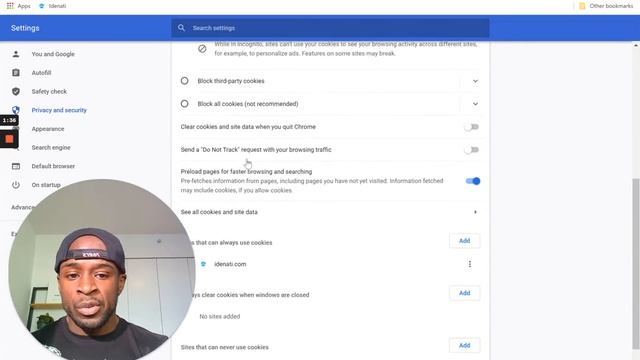Image resolution: width=640 pixels, height=360 pixels.
Task: Click the Default browser window icon
Action: (x=16, y=166)
